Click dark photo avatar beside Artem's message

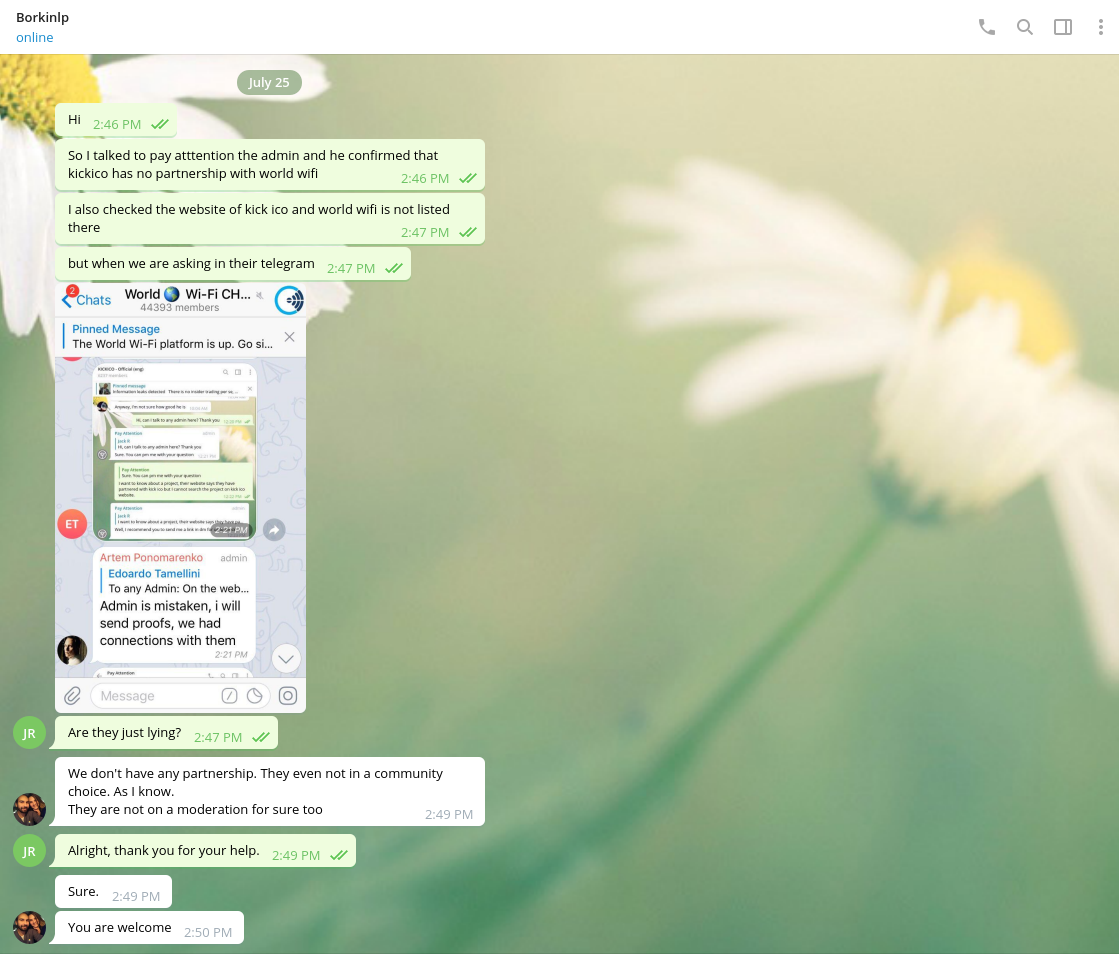[x=72, y=650]
